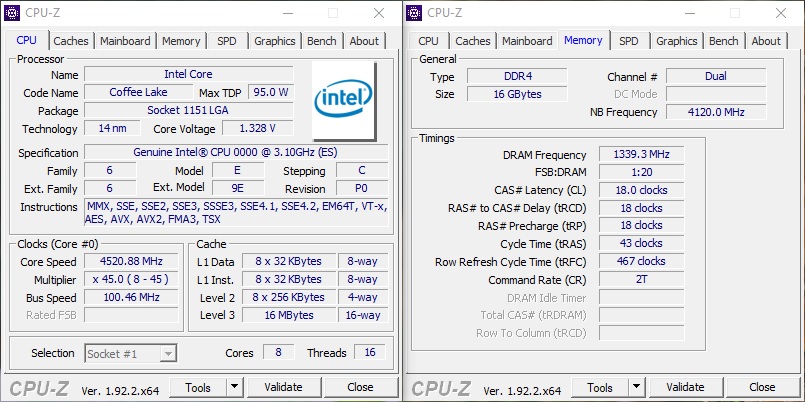Click the DRAM Frequency value '1339.3 MHz'
Image resolution: width=805 pixels, height=402 pixels.
[641, 155]
